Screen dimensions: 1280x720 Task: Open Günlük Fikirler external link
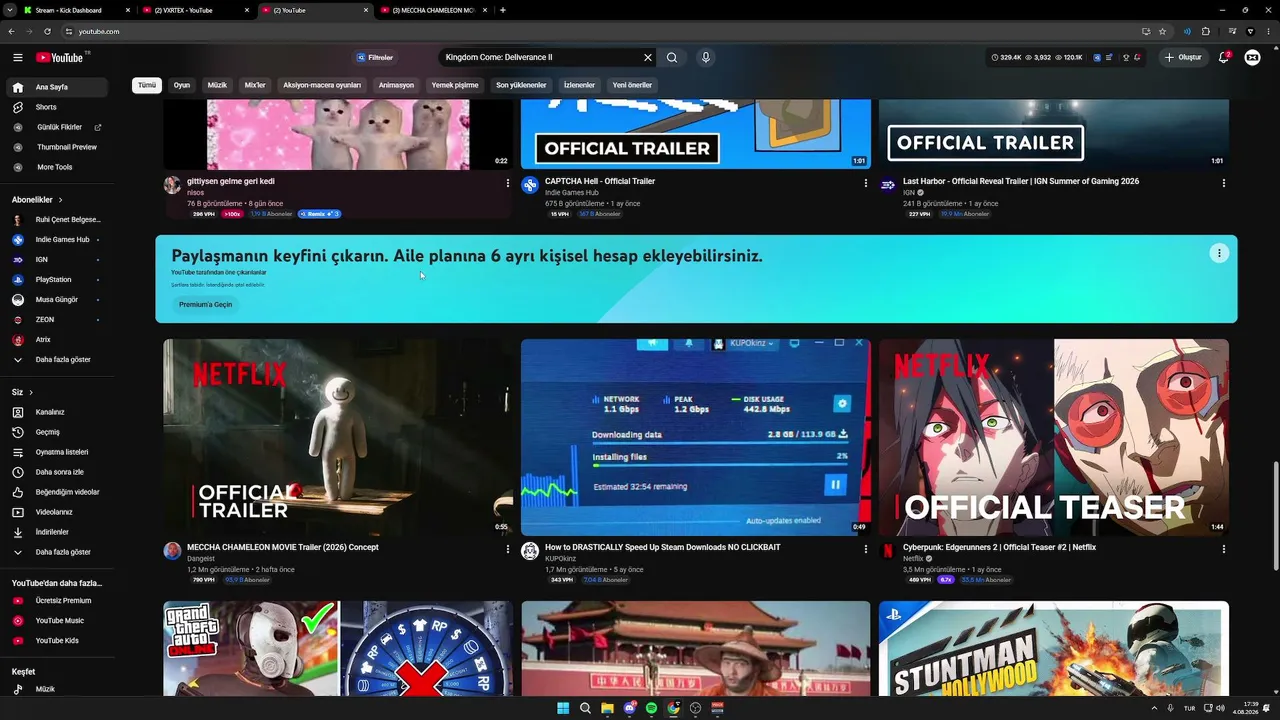pos(55,127)
